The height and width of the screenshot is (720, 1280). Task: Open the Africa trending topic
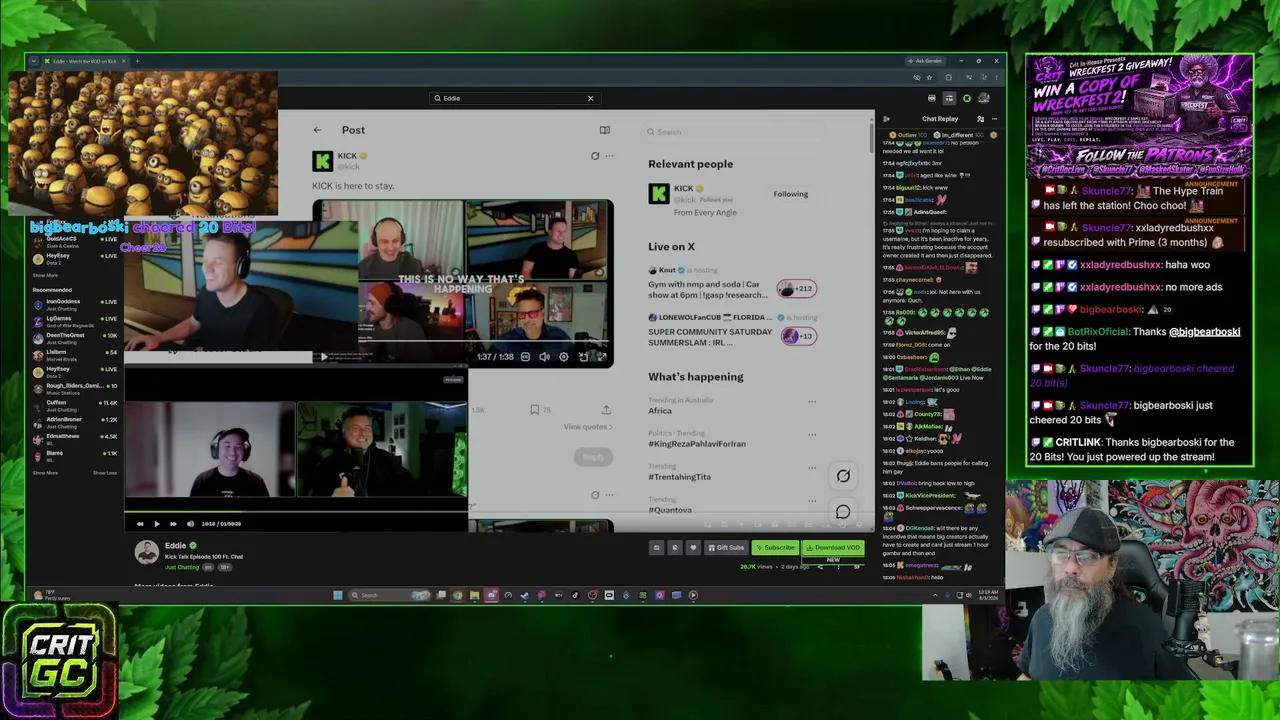coord(660,411)
